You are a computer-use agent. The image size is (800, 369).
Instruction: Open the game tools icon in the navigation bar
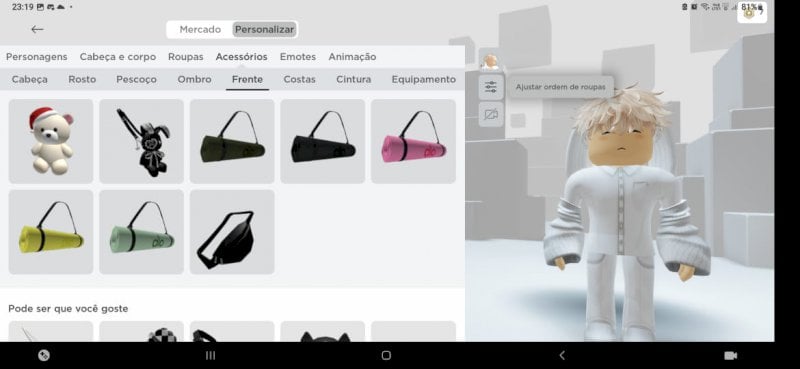point(44,355)
